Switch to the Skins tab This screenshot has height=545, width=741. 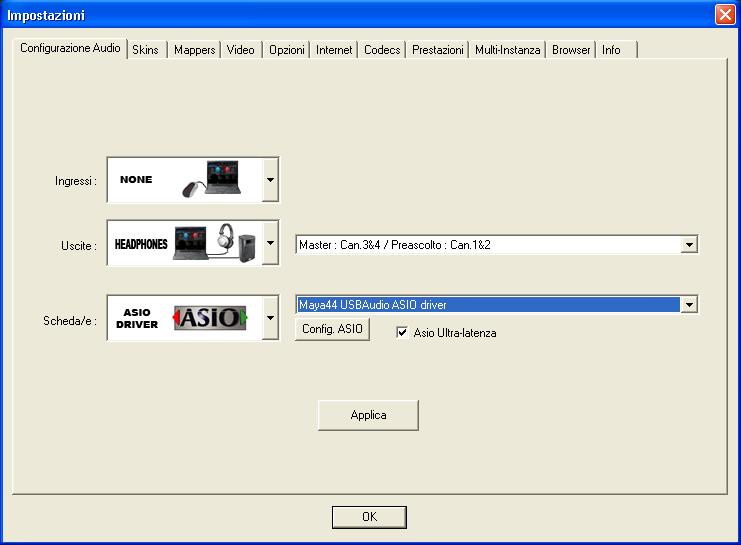tap(145, 50)
